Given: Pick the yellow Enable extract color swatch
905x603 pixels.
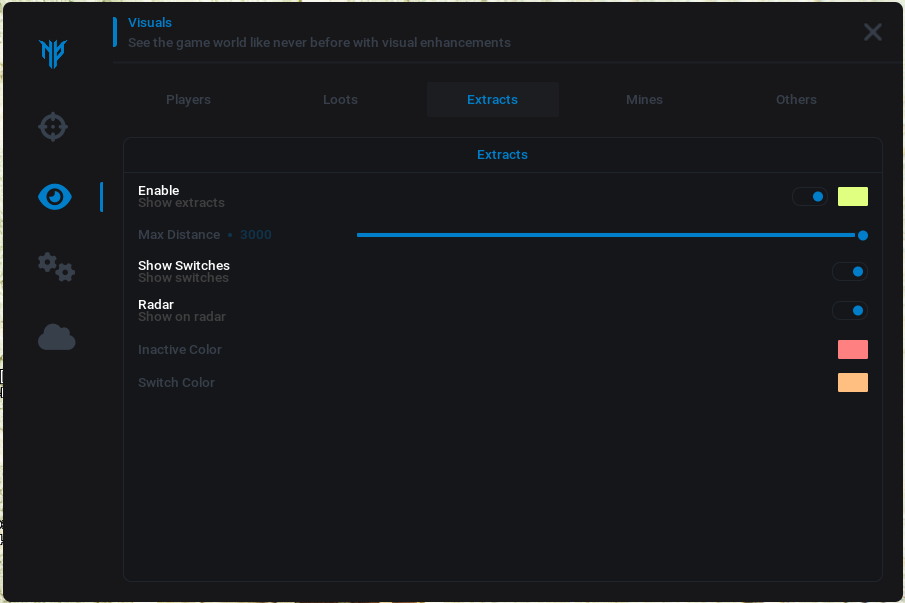Looking at the screenshot, I should (x=852, y=197).
